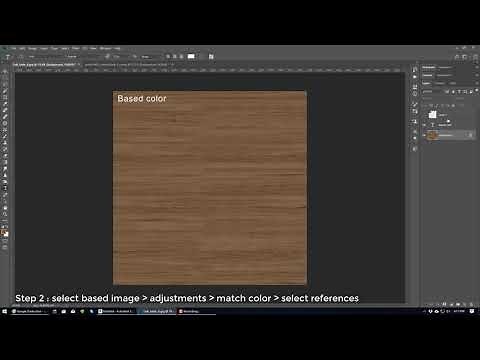
Task: Toggle text orientation in the options bar
Action: [x=22, y=57]
